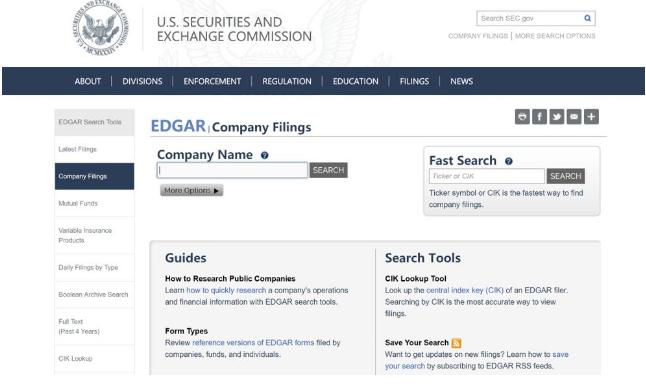The width and height of the screenshot is (646, 384).
Task: Click the Company Name SEARCH button
Action: click(x=328, y=170)
